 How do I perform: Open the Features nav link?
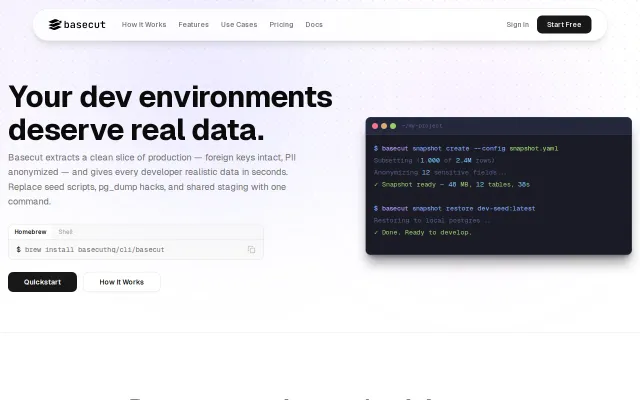193,24
